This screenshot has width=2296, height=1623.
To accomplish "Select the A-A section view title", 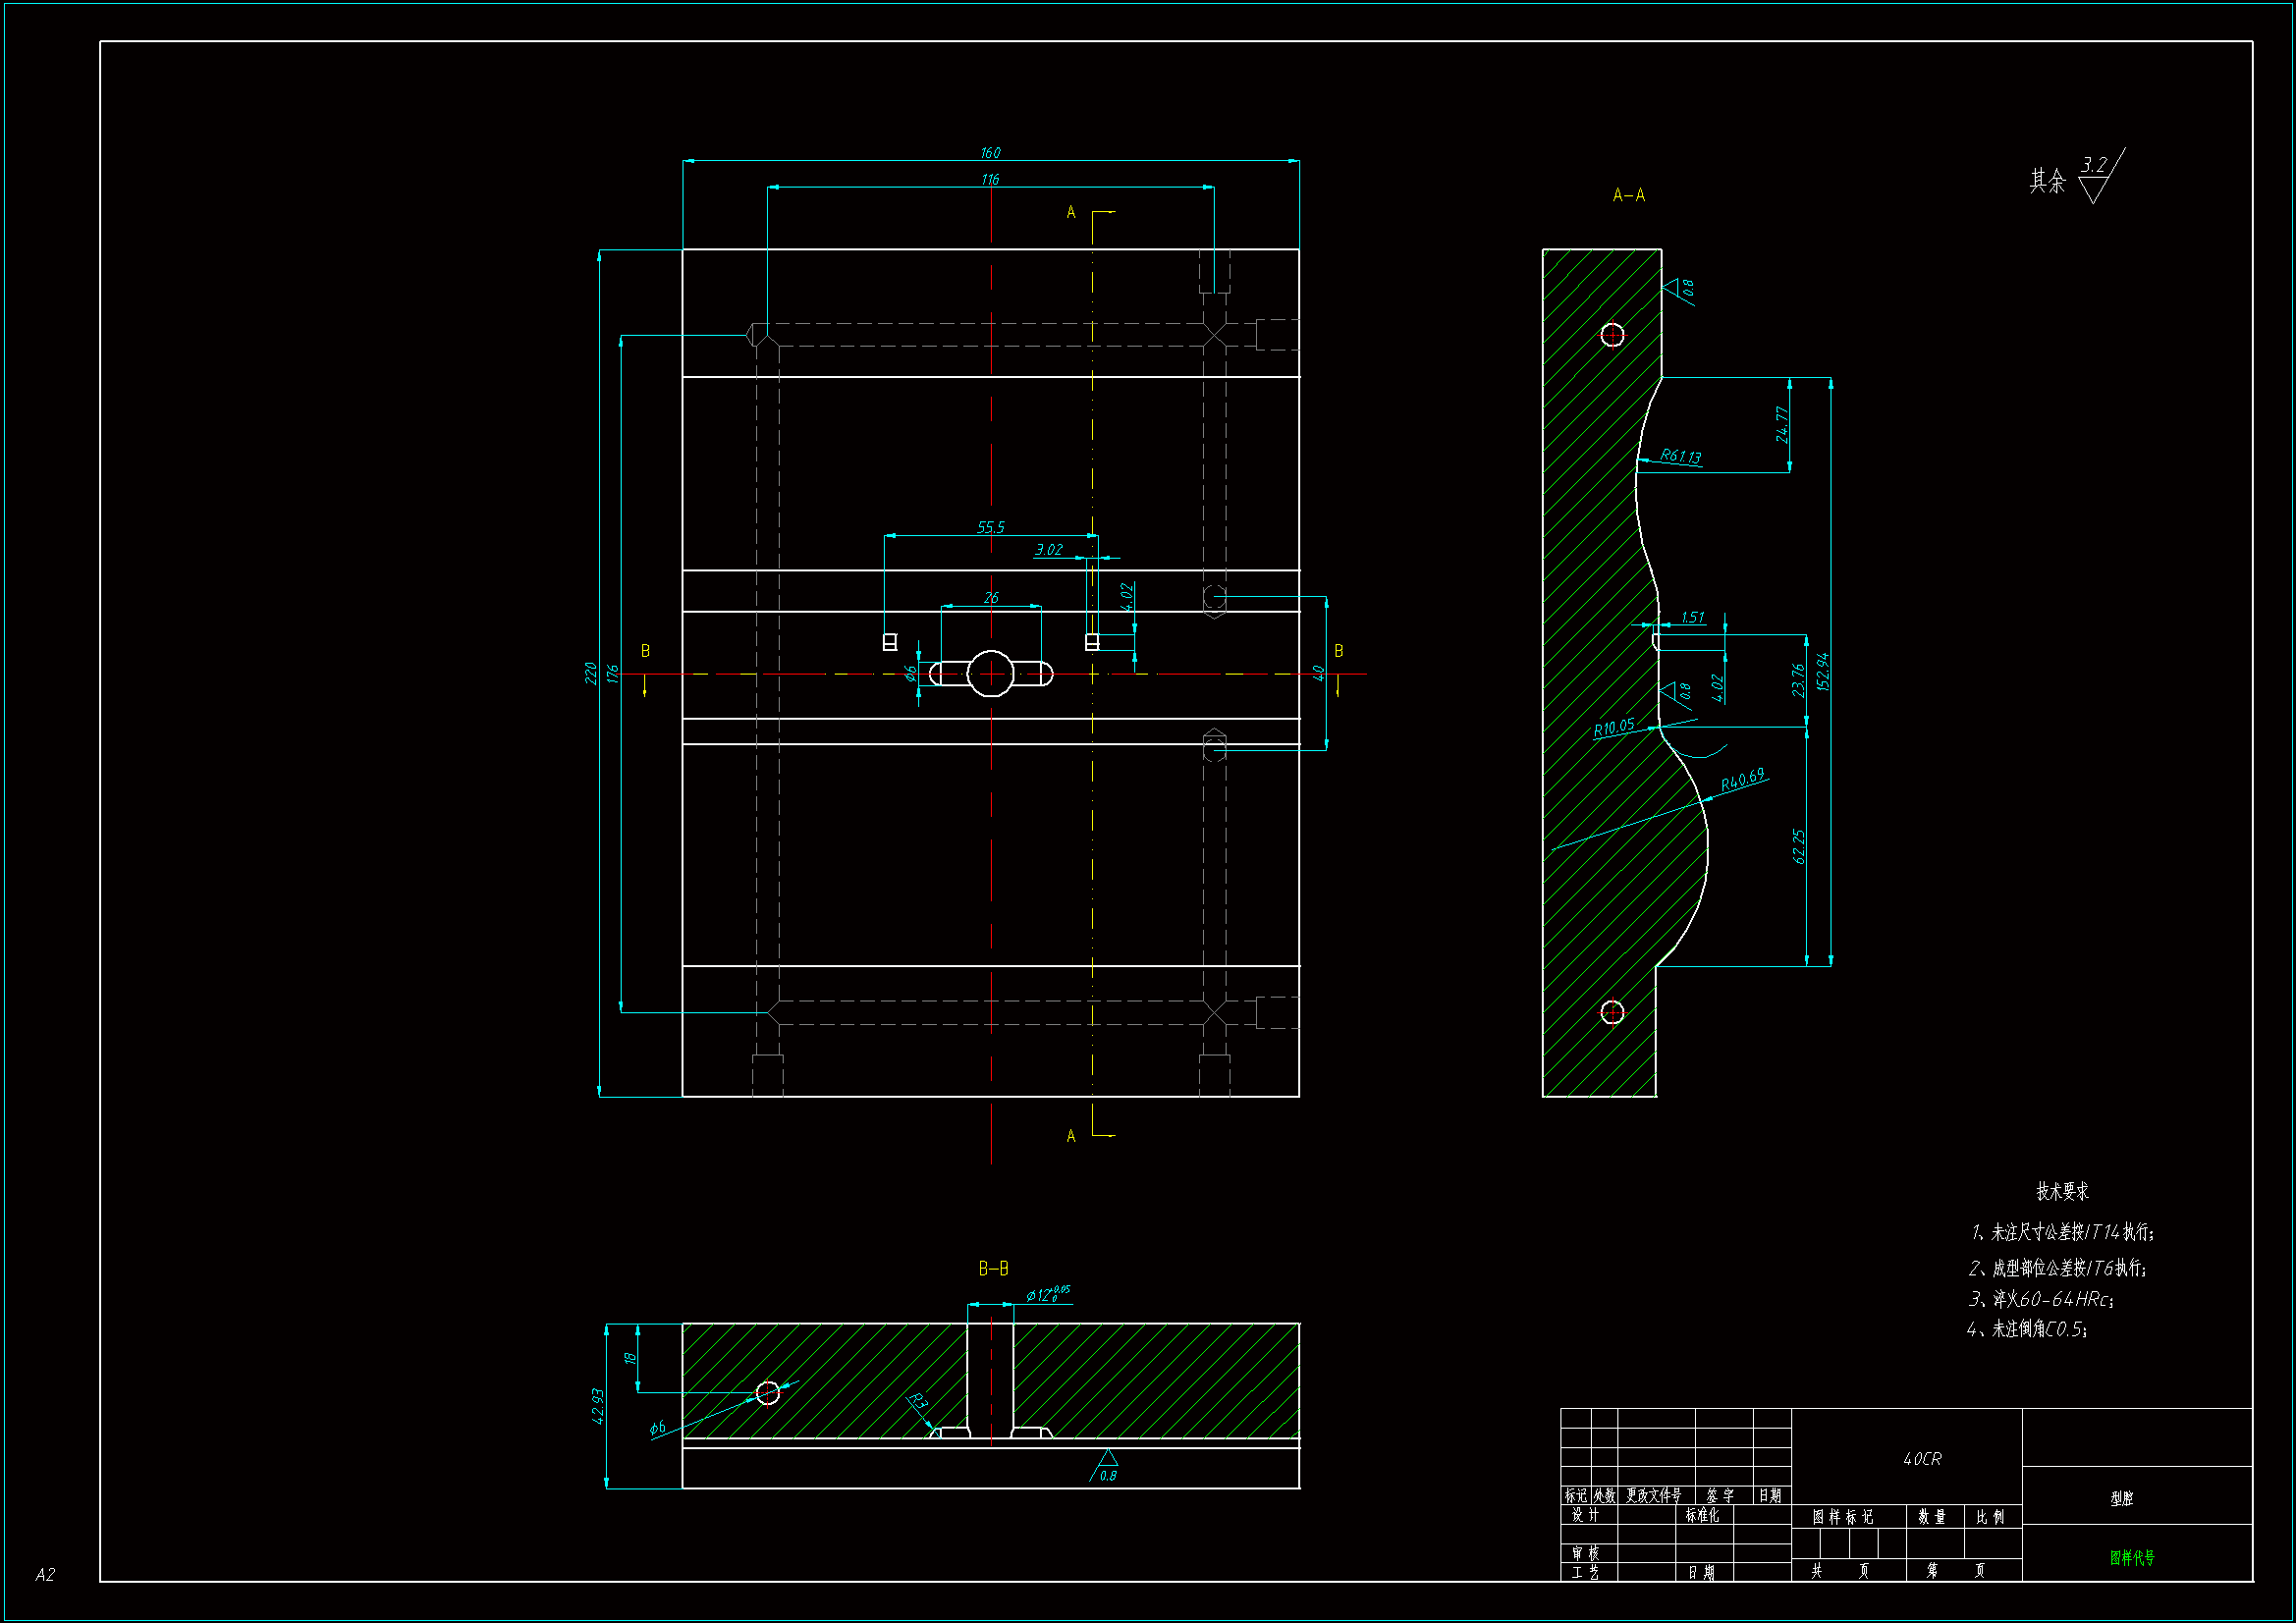I will [1628, 195].
